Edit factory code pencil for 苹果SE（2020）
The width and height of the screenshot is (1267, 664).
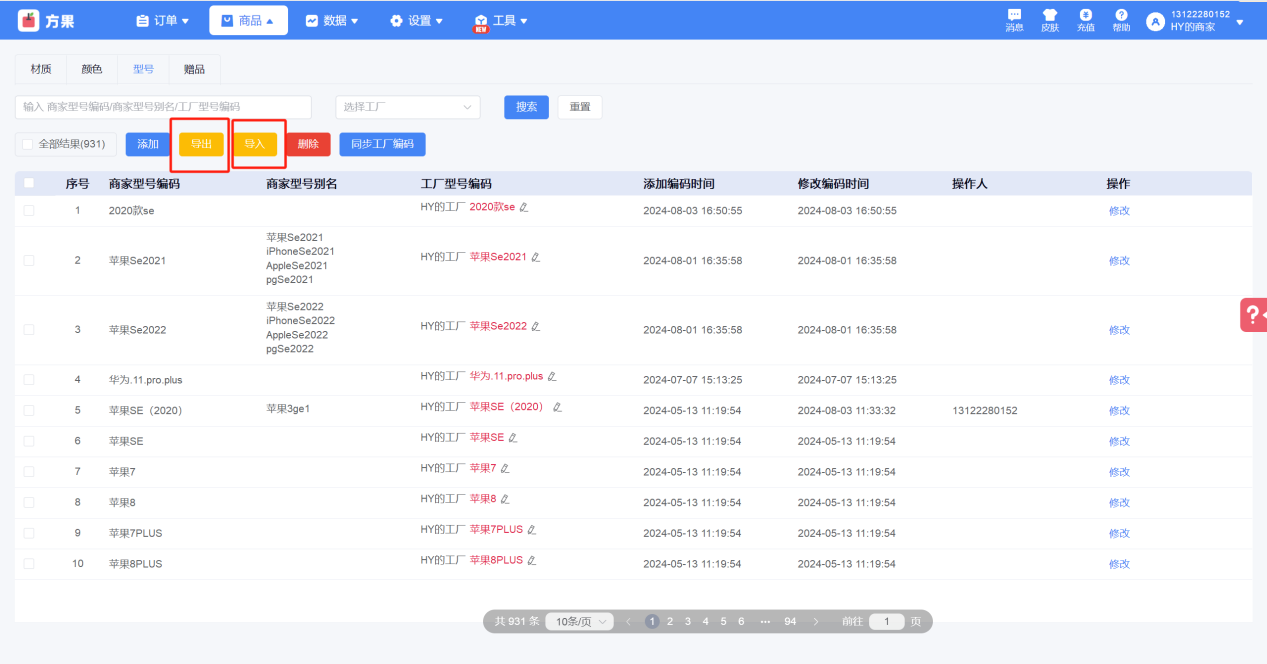pos(557,407)
